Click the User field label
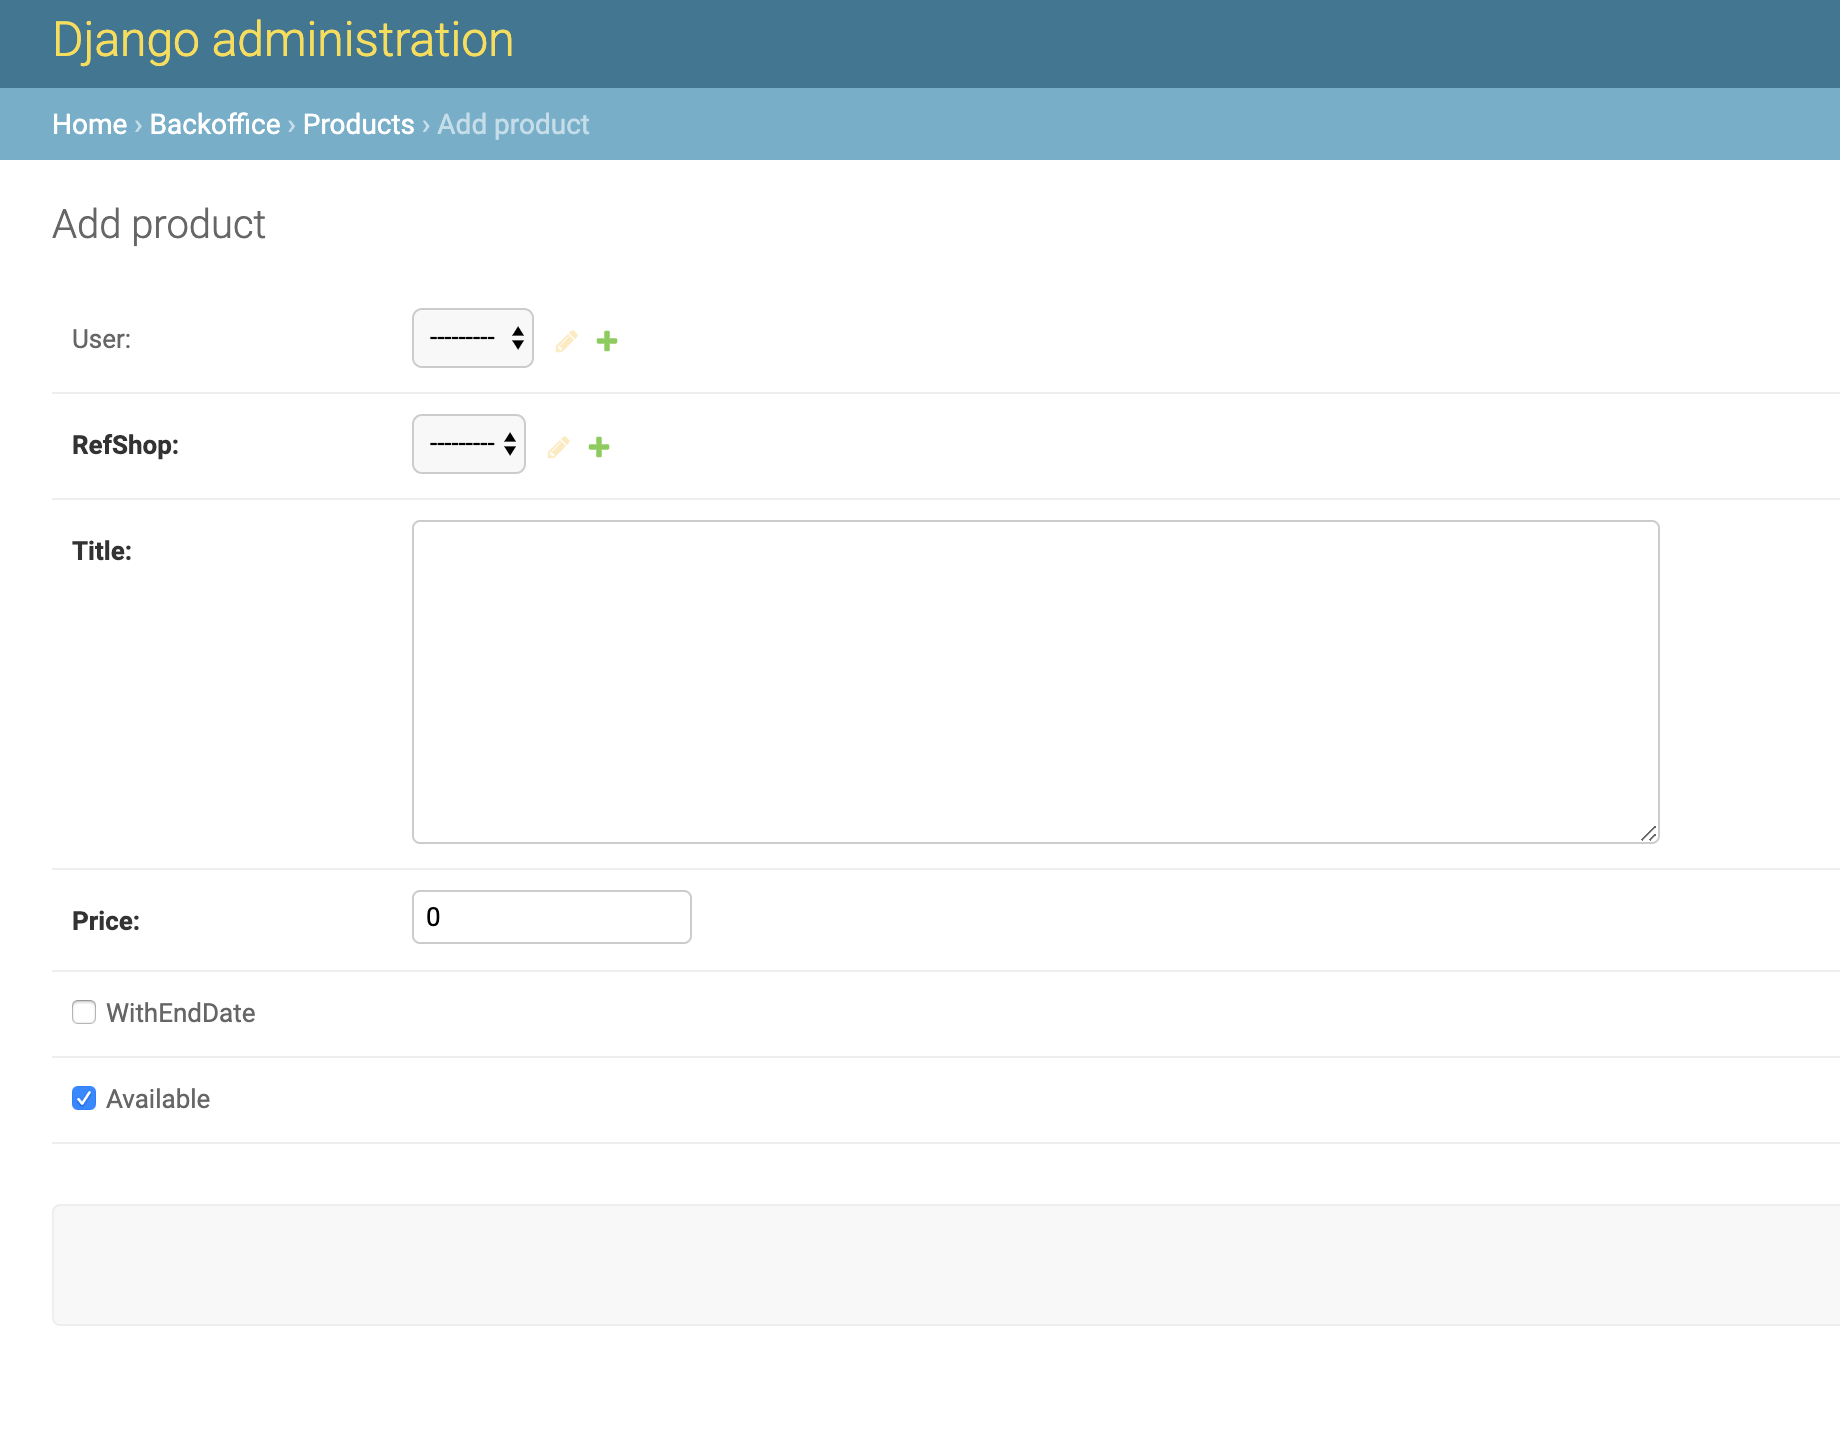The width and height of the screenshot is (1840, 1442). pyautogui.click(x=100, y=339)
